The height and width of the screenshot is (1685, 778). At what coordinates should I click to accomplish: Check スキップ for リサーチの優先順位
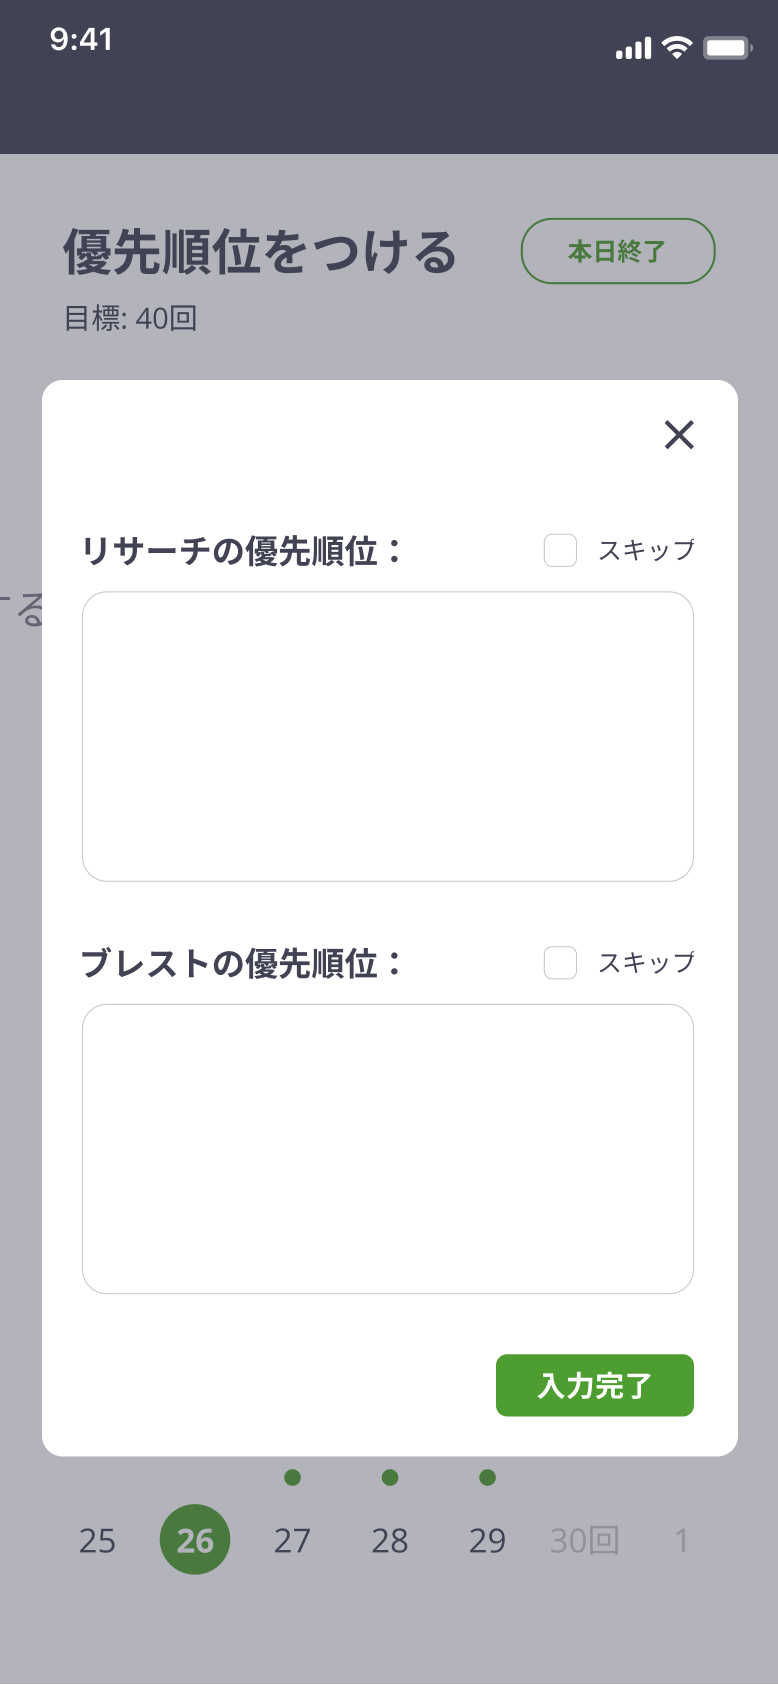tap(560, 550)
